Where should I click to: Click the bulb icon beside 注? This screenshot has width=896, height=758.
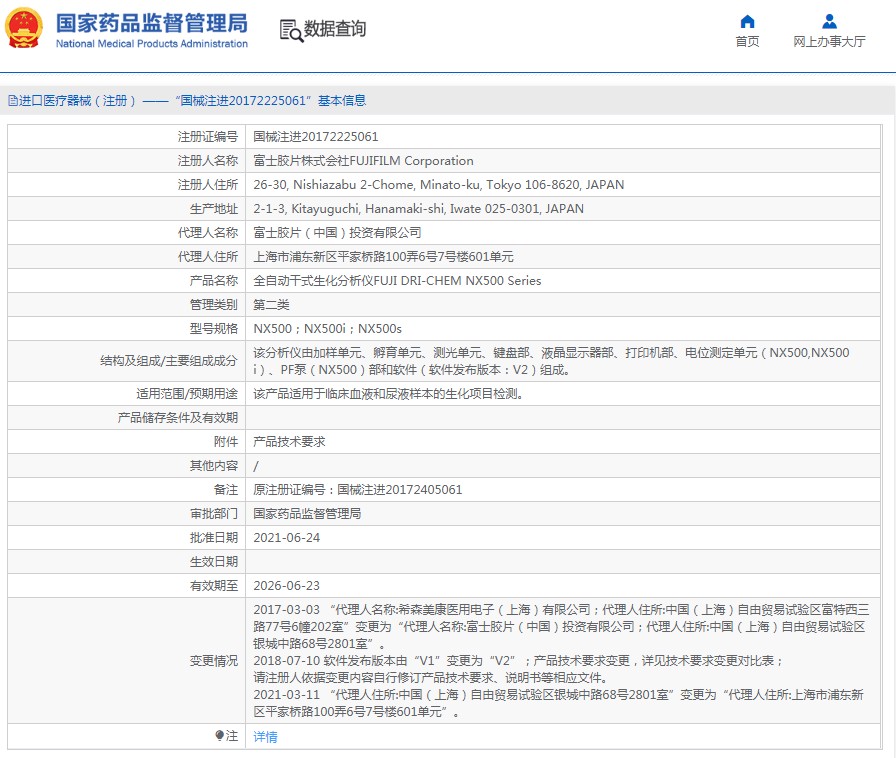[219, 735]
